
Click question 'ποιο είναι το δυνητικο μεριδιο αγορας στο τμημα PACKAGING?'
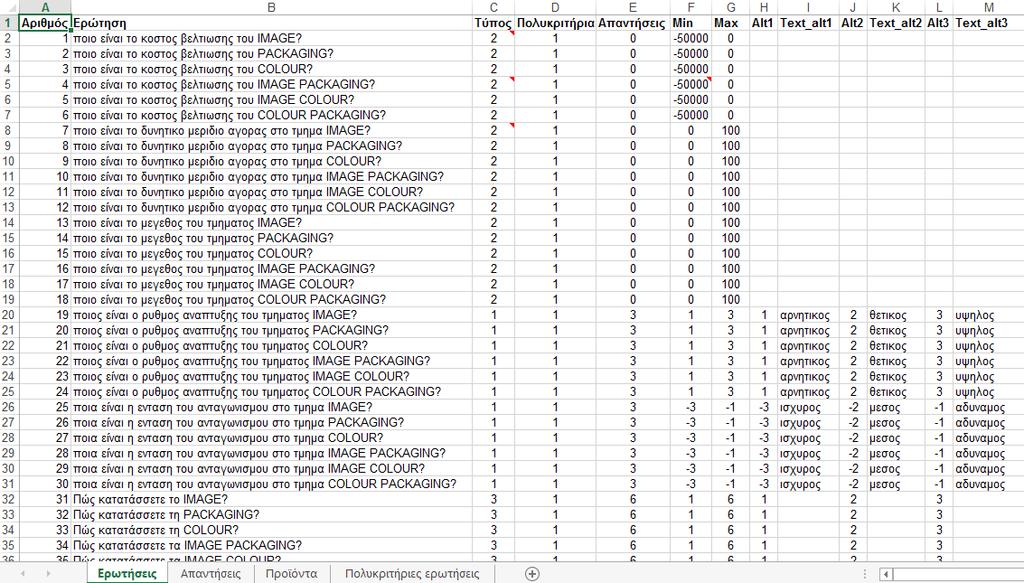coord(272,146)
